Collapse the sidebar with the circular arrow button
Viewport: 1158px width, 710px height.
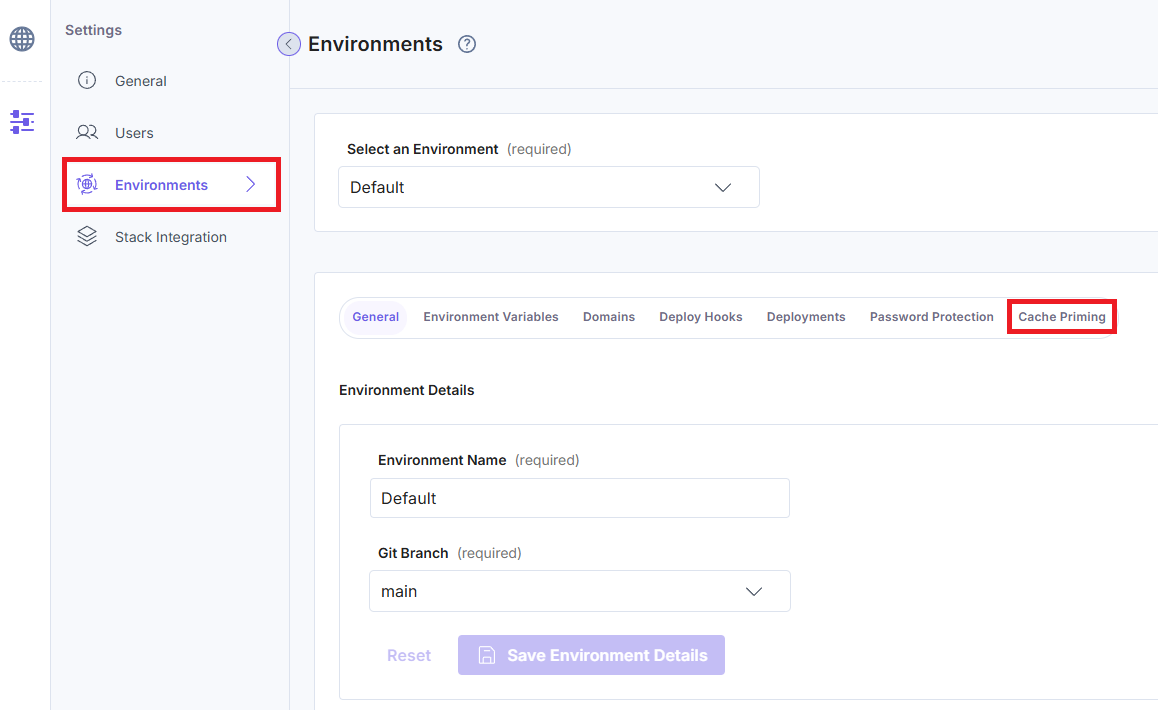289,44
